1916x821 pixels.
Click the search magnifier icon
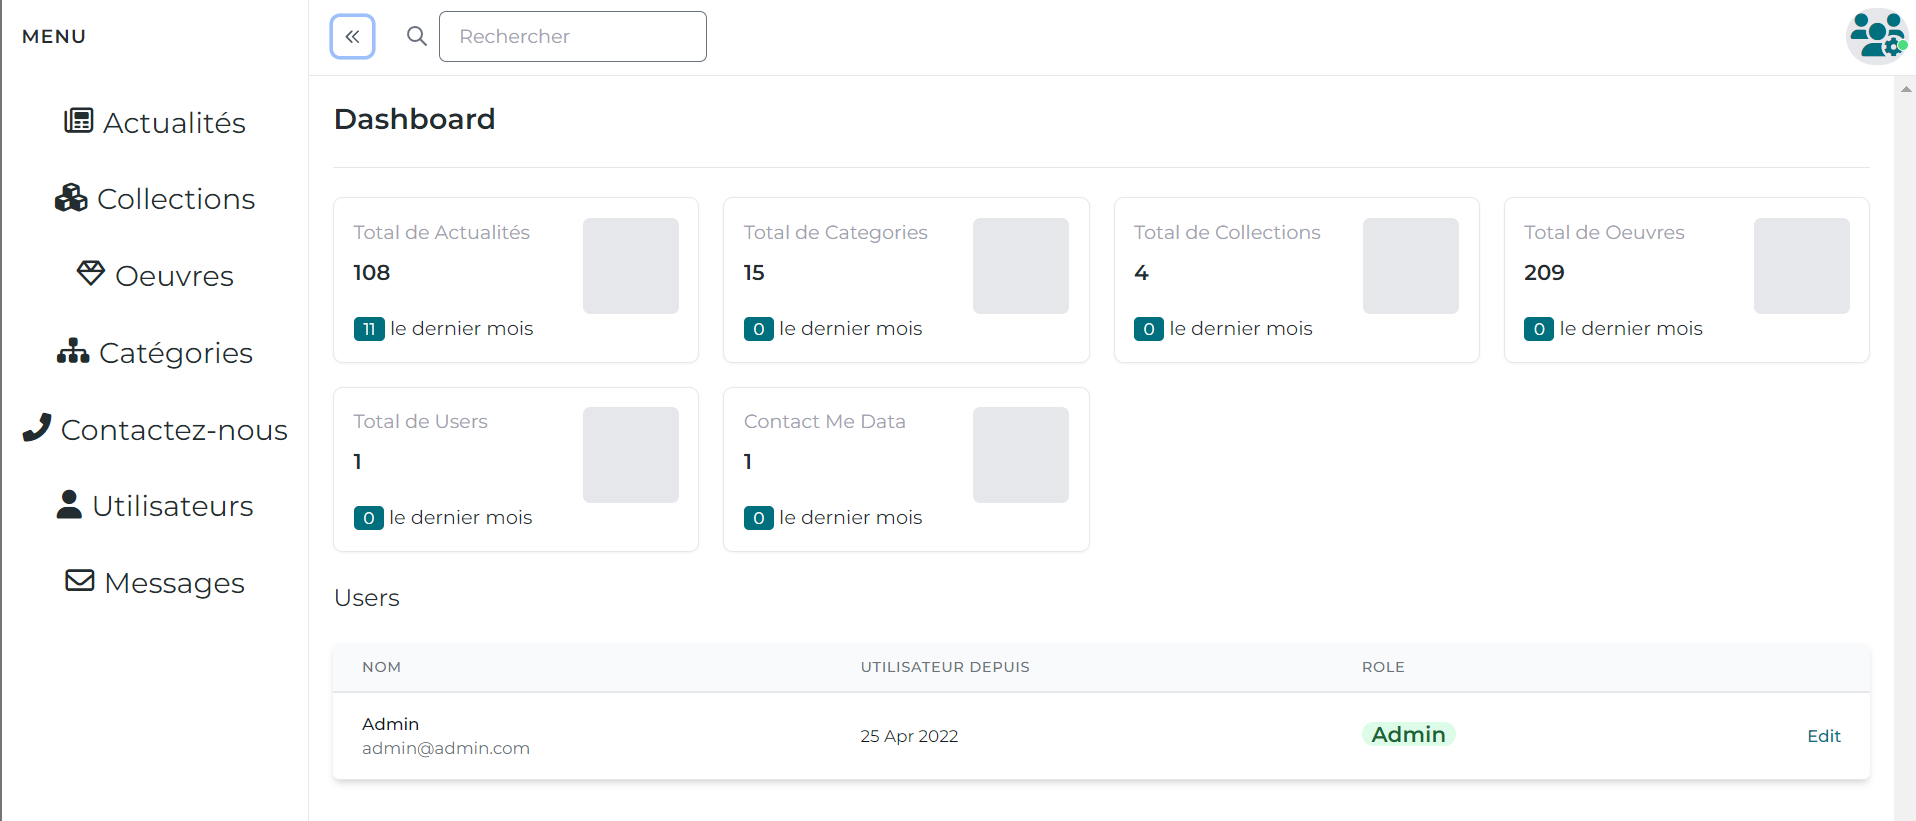pos(417,36)
